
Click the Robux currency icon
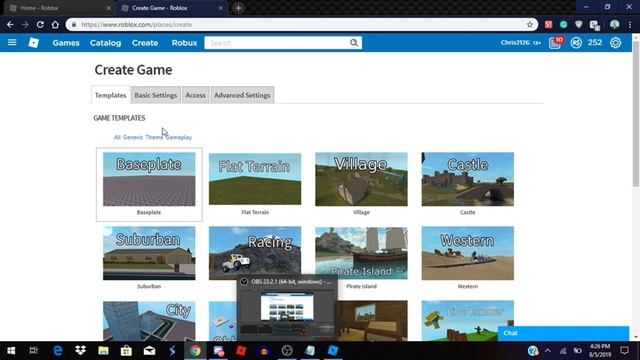[576, 42]
